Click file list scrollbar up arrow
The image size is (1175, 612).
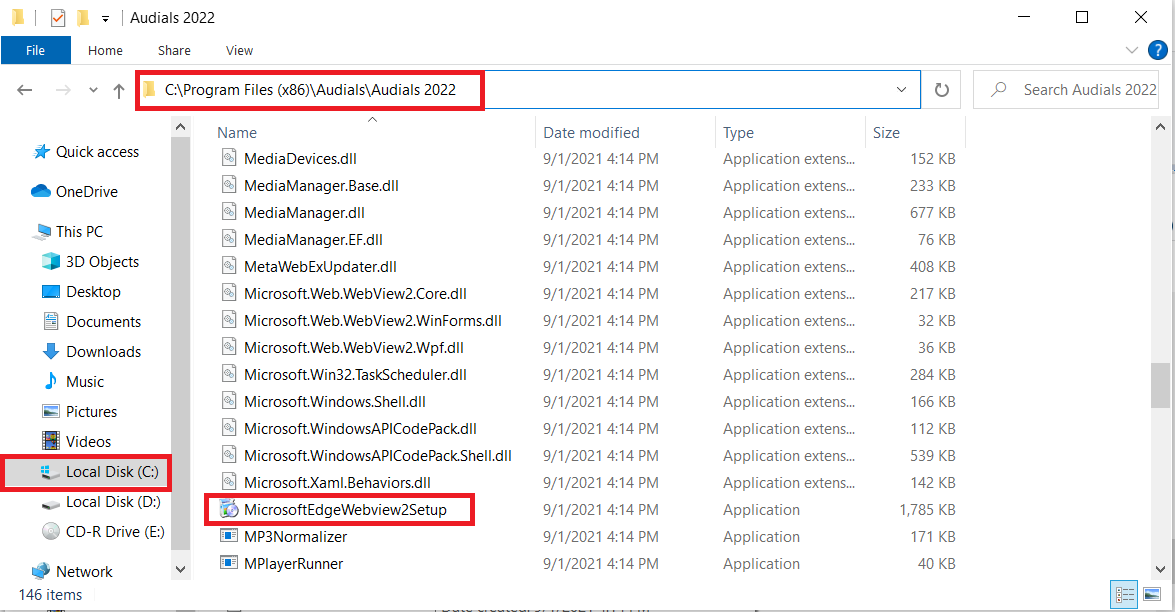click(1161, 128)
